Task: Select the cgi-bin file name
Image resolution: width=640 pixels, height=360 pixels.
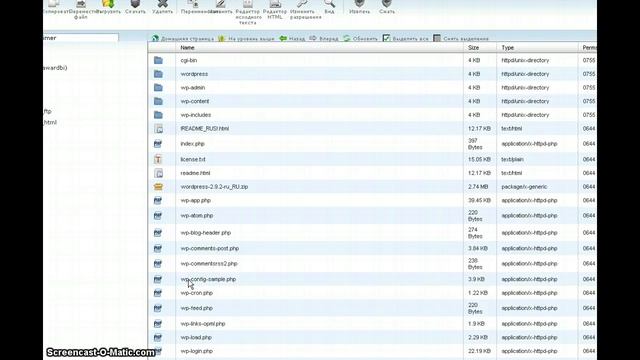Action: (x=189, y=60)
